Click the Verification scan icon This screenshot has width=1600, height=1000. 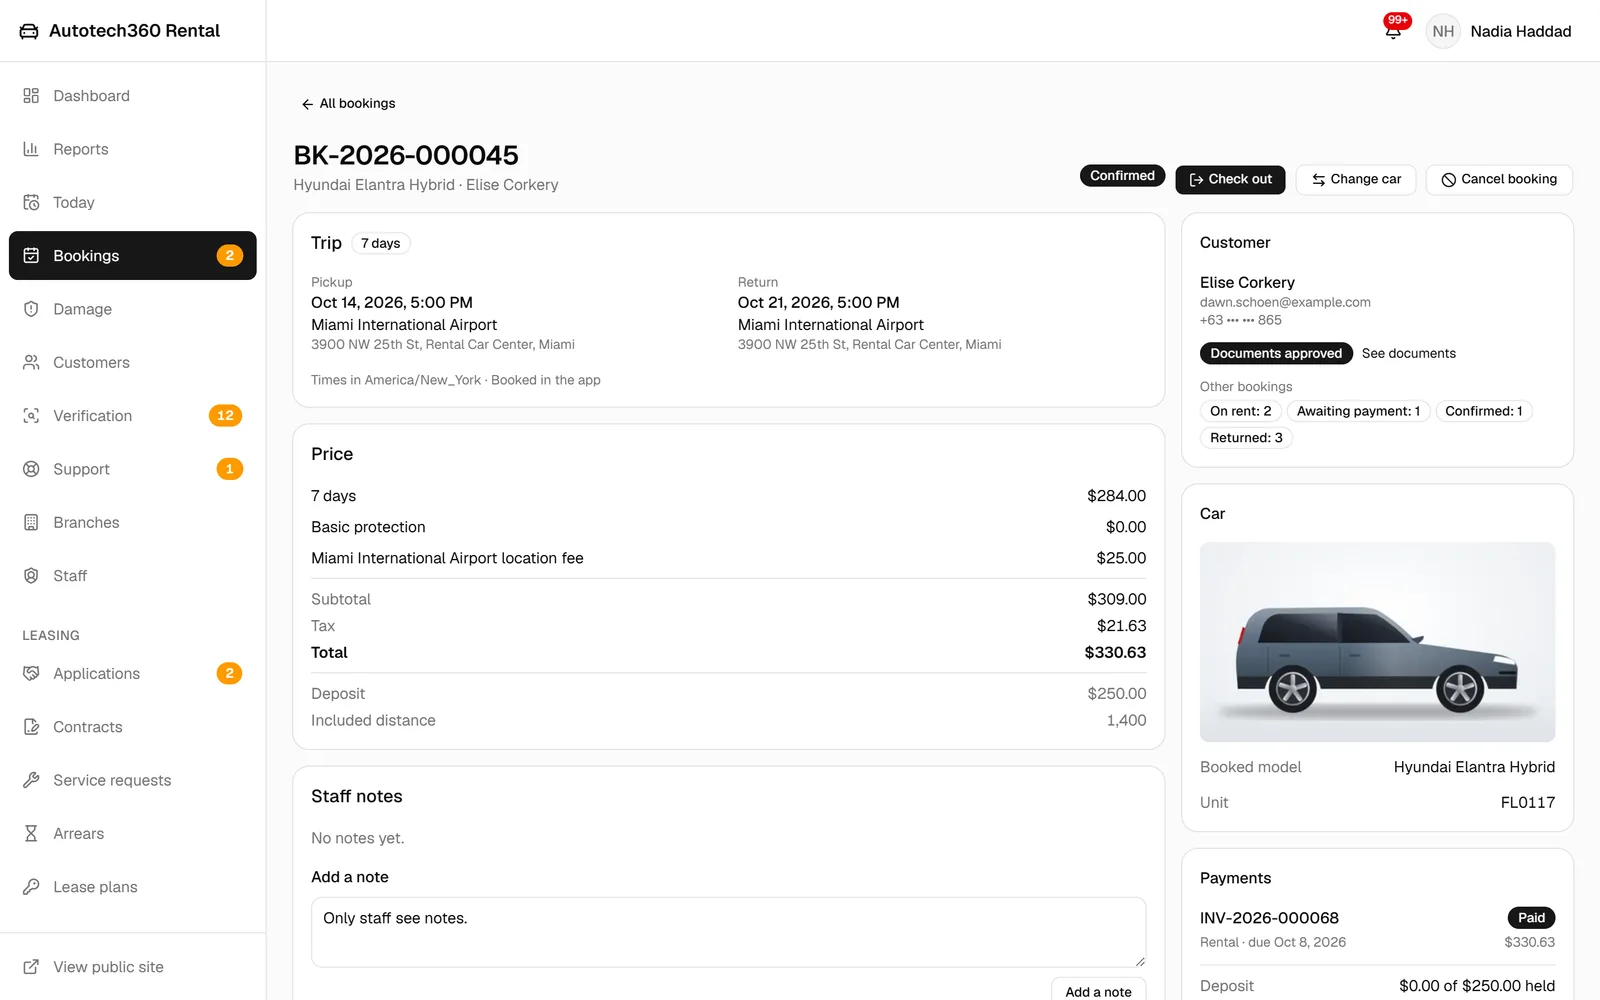point(31,416)
